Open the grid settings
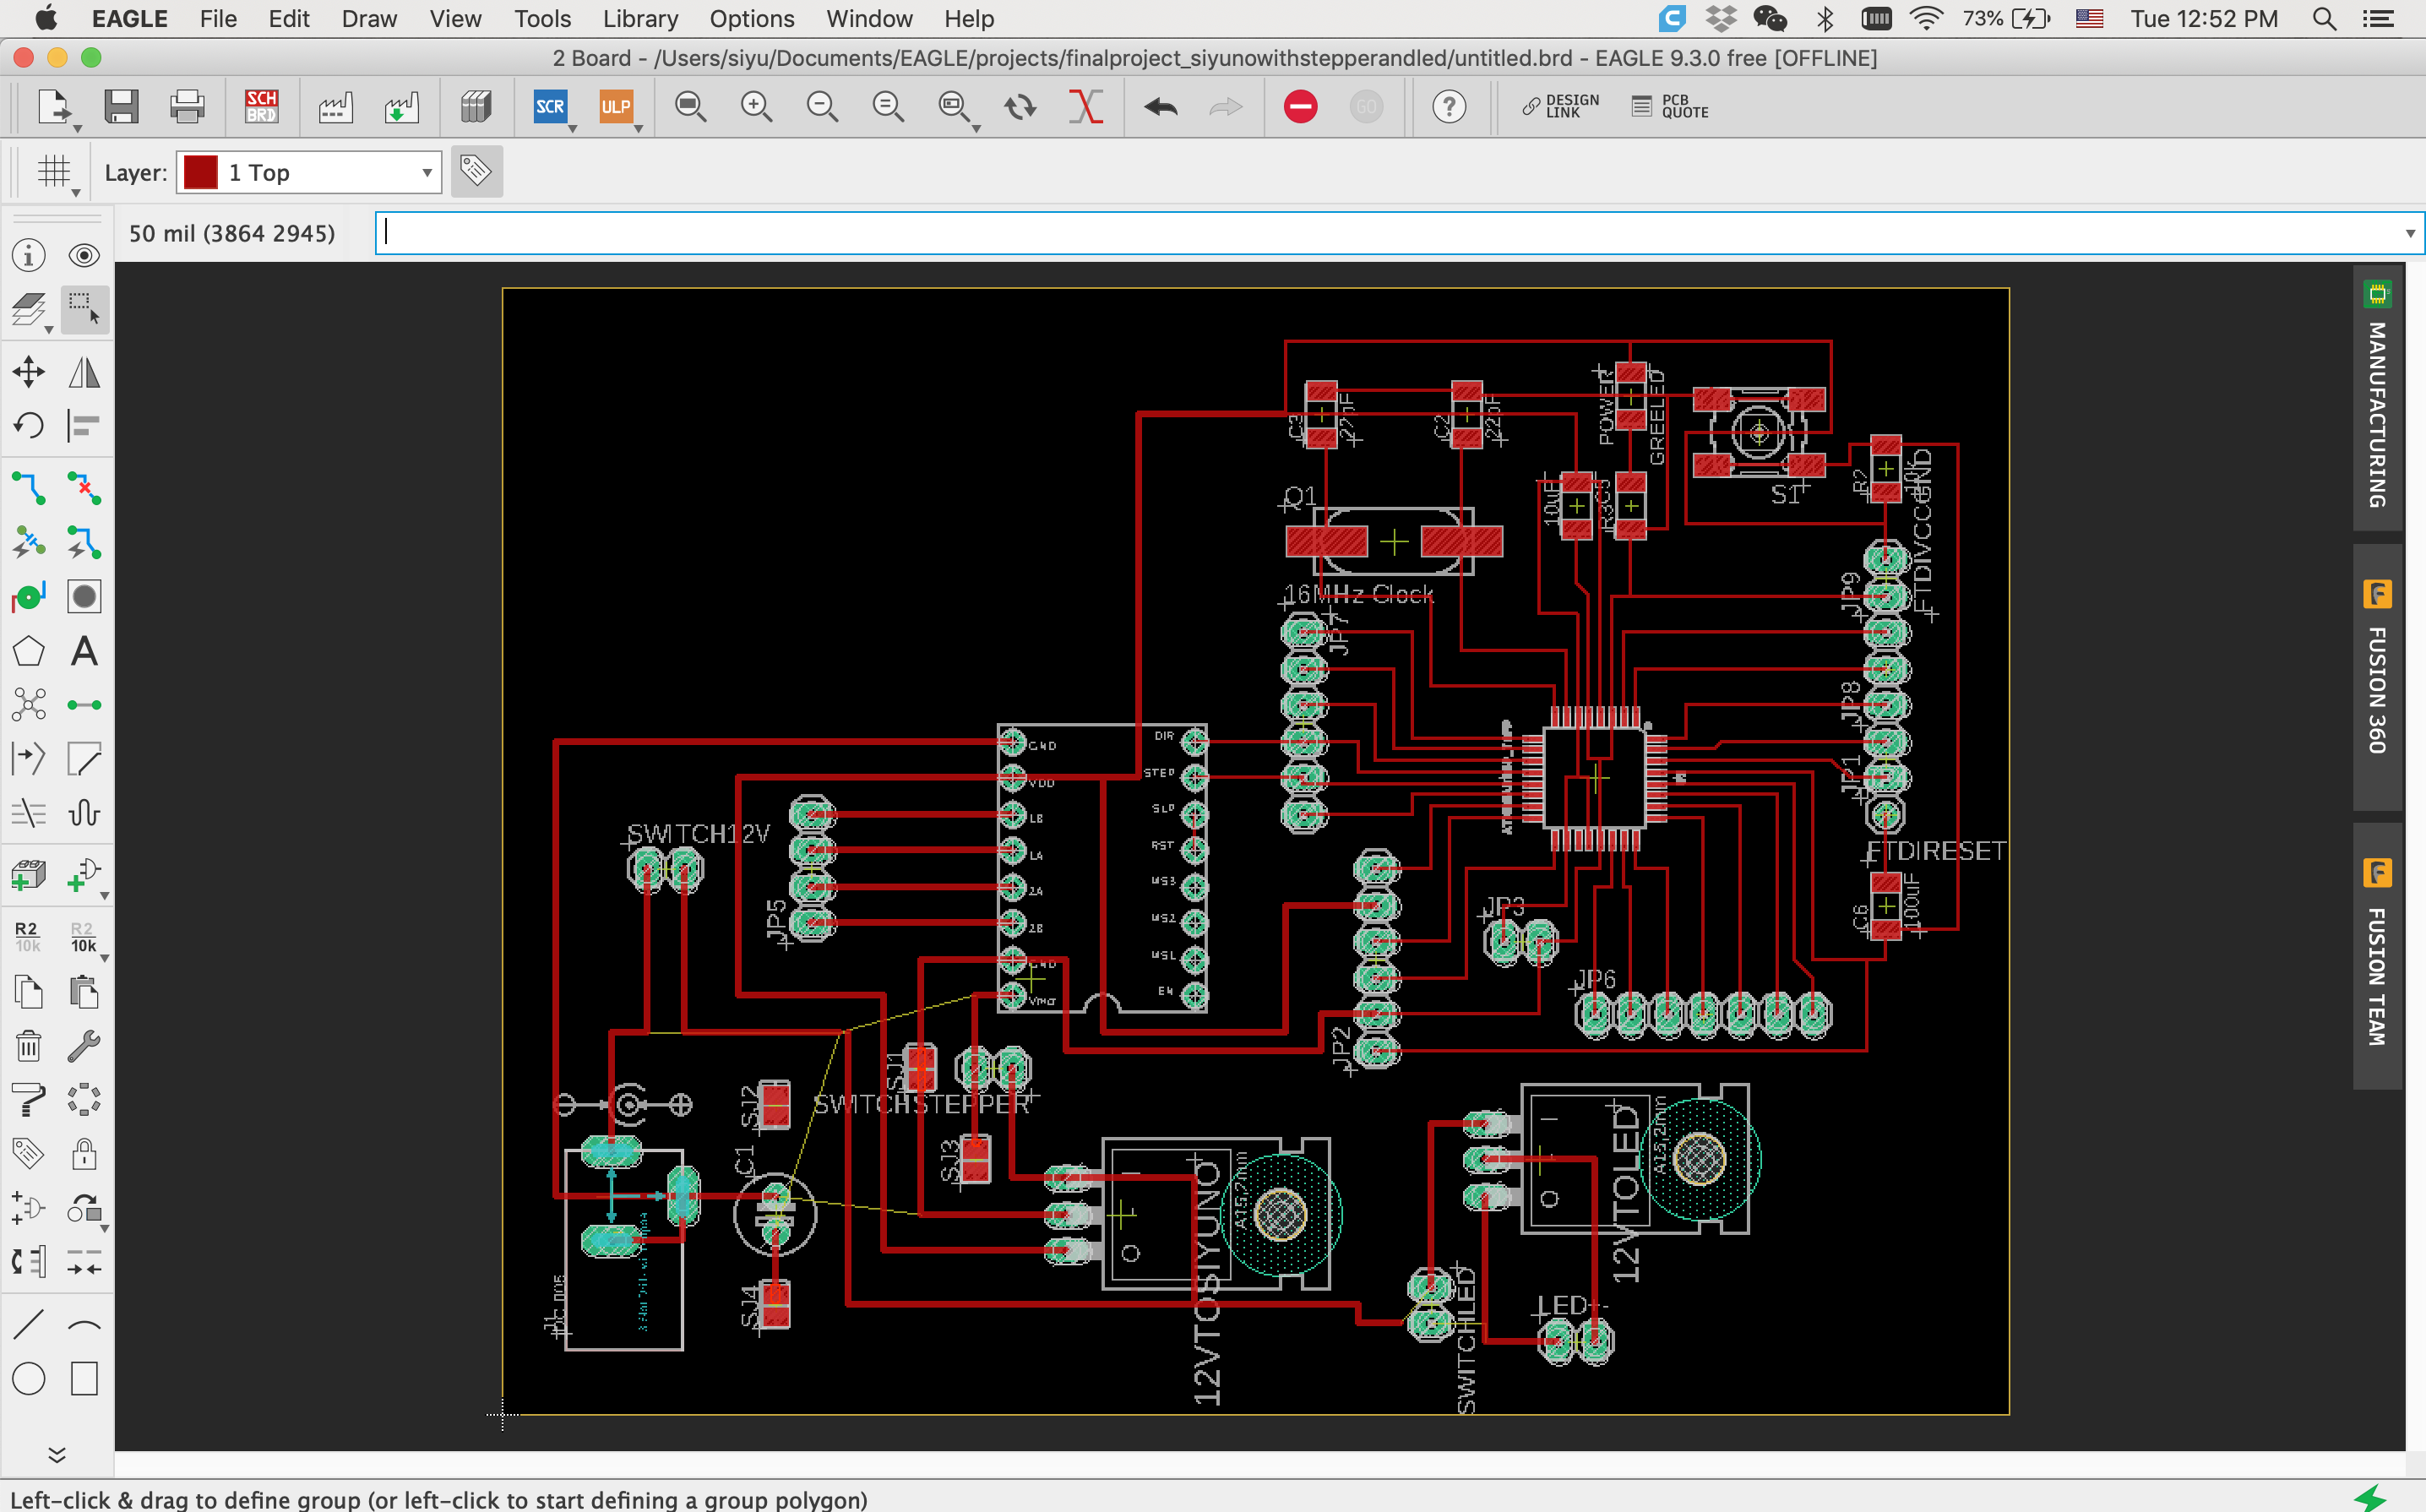The width and height of the screenshot is (2426, 1512). pyautogui.click(x=54, y=172)
